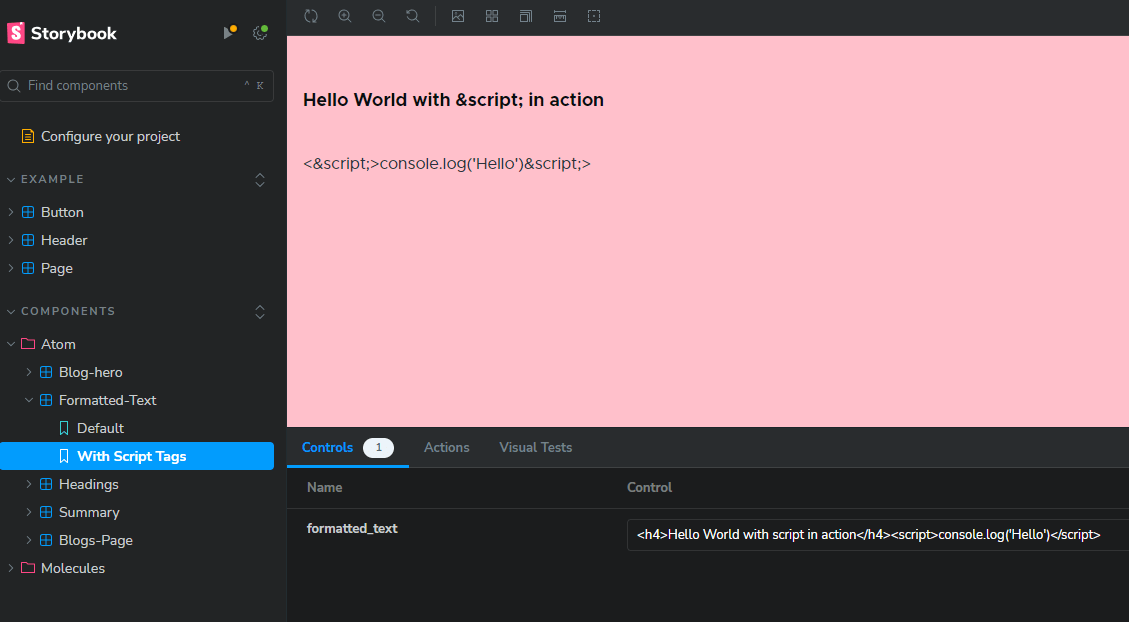Collapse the Atom folder

point(11,344)
